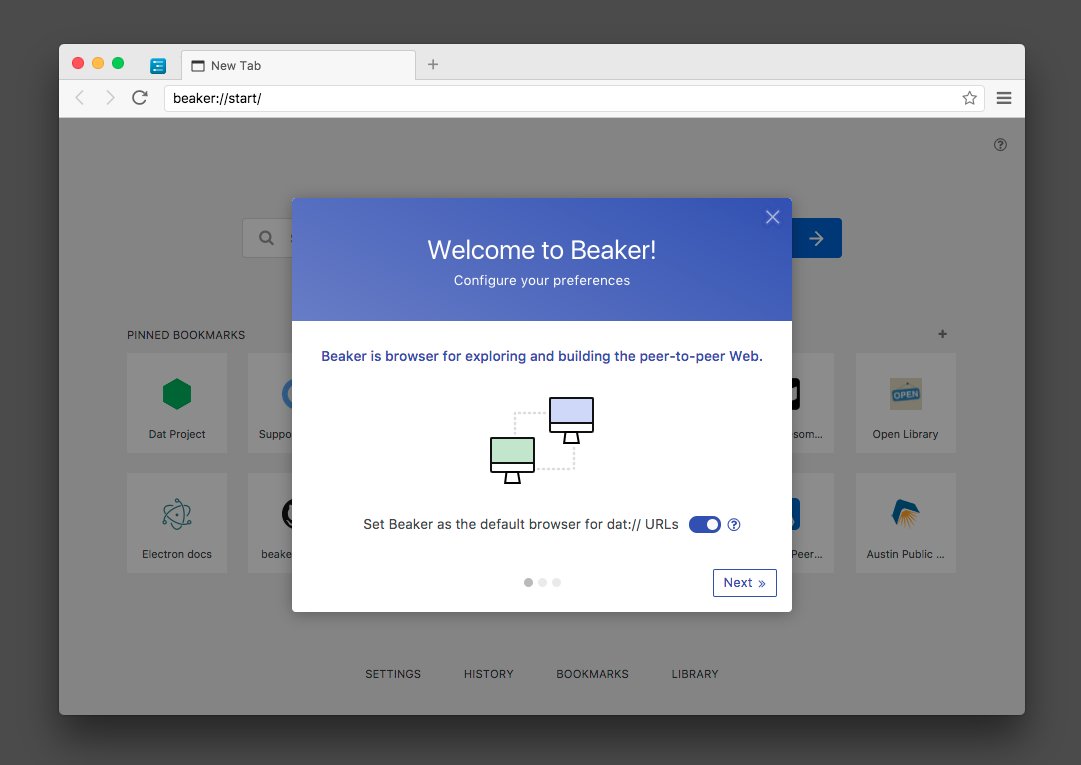This screenshot has height=765, width=1081.
Task: Reload the page with the refresh icon
Action: coord(140,98)
